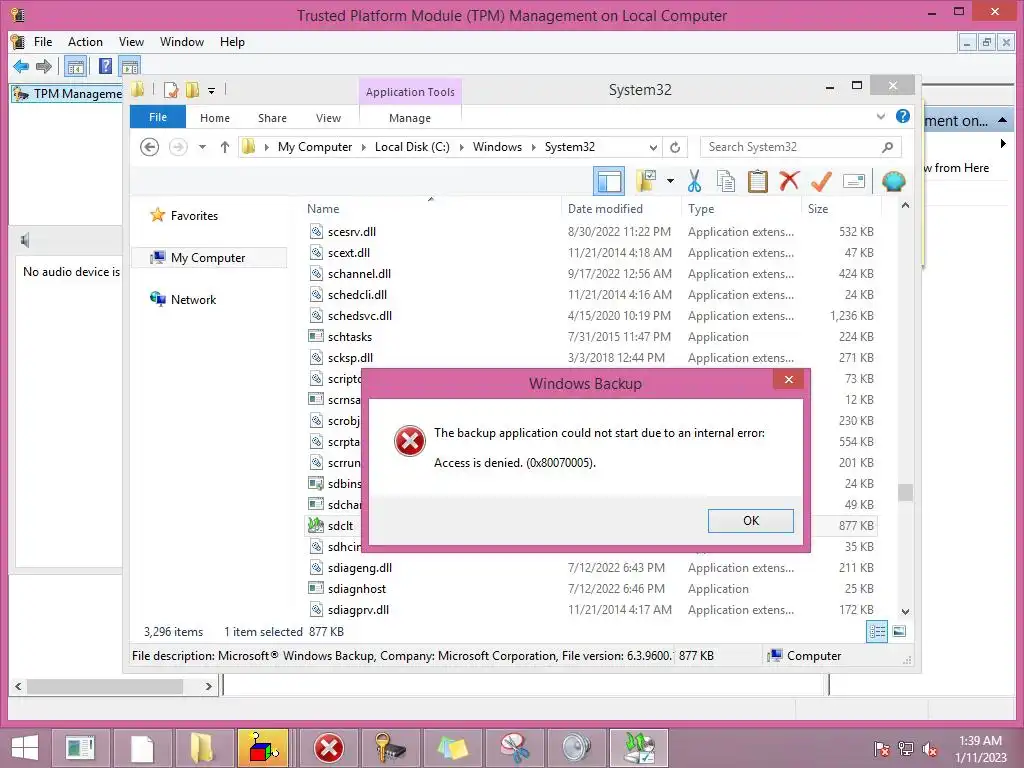Click the Paste clipboard icon in Explorer toolbar

(758, 181)
